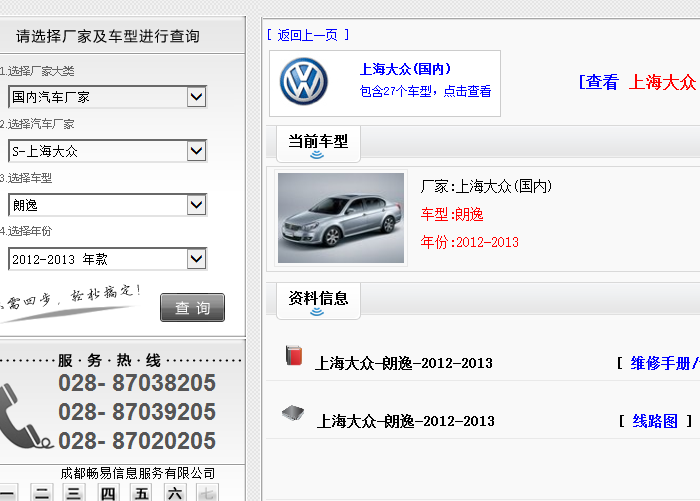700x501 pixels.
Task: Click the 四 numbered button
Action: 108,493
